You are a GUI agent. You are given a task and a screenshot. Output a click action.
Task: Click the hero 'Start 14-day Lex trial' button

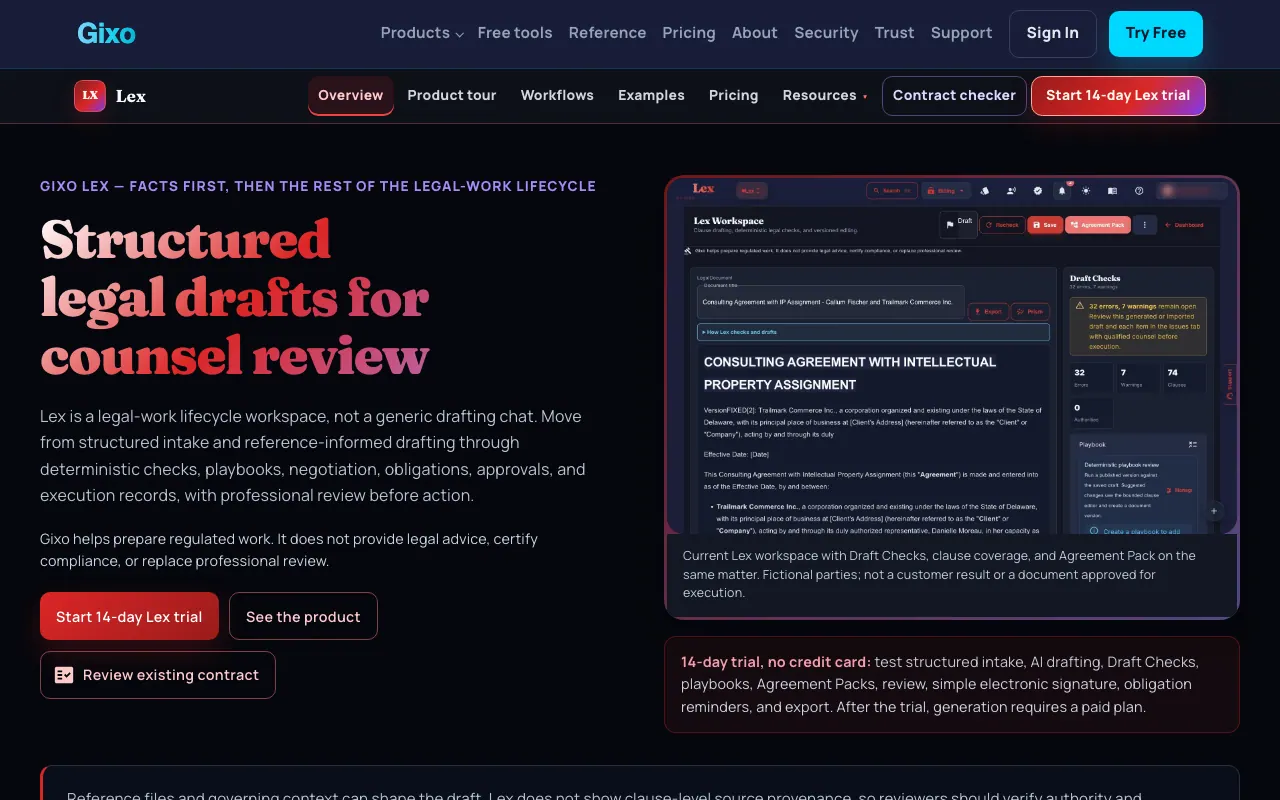click(x=129, y=616)
